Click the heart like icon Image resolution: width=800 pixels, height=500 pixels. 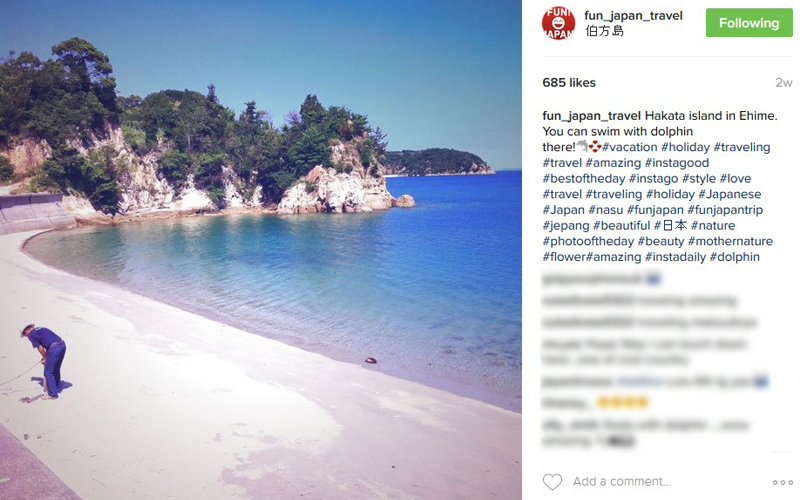click(x=552, y=482)
